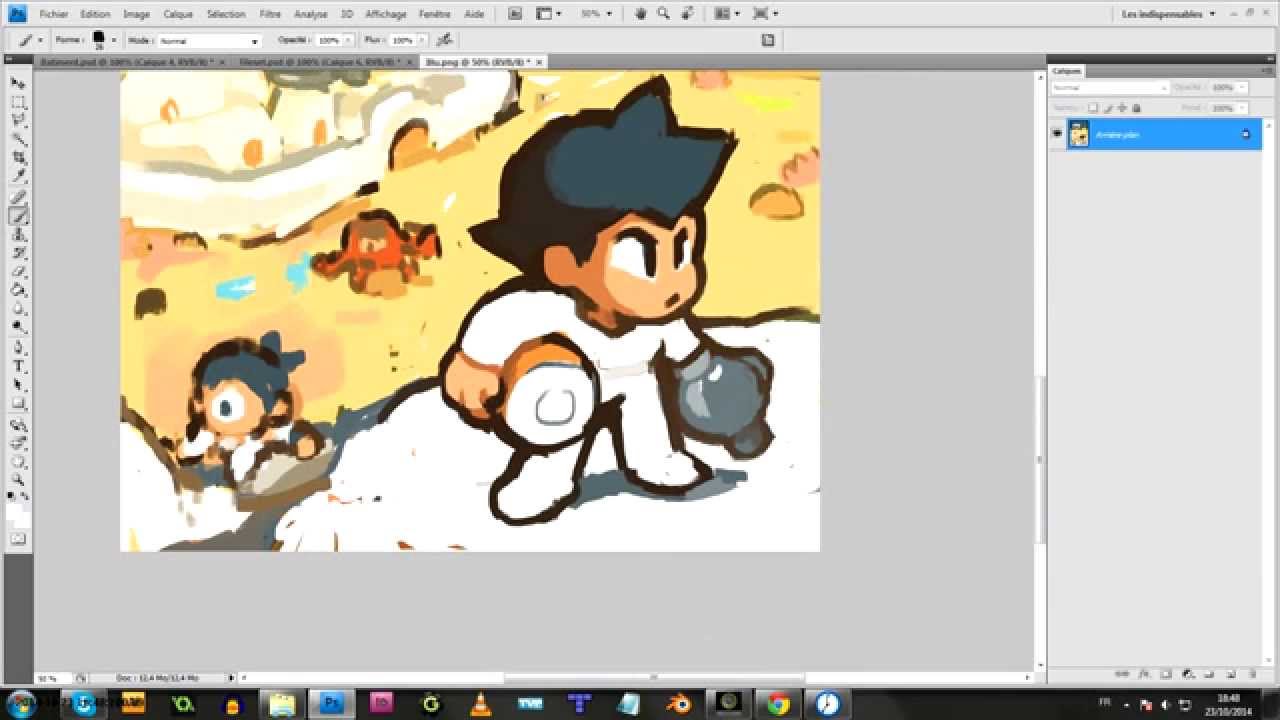1280x720 pixels.
Task: Select the Eyedropper tool
Action: (x=18, y=178)
